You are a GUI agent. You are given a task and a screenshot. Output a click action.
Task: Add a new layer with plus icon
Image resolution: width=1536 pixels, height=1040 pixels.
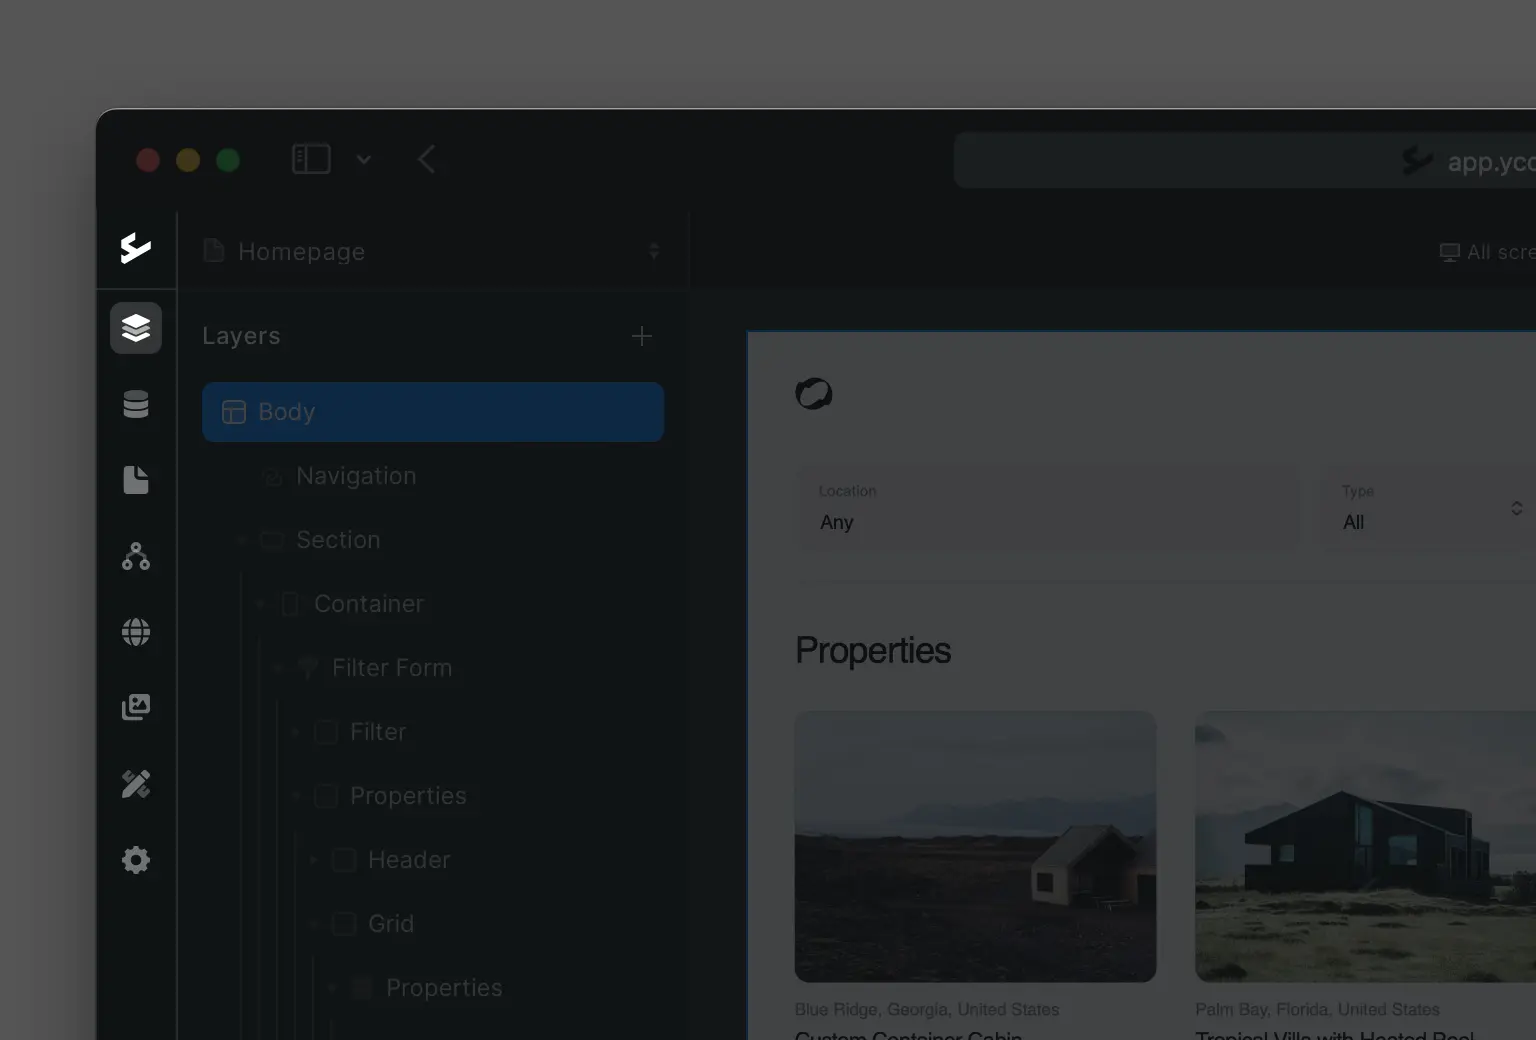[x=642, y=336]
